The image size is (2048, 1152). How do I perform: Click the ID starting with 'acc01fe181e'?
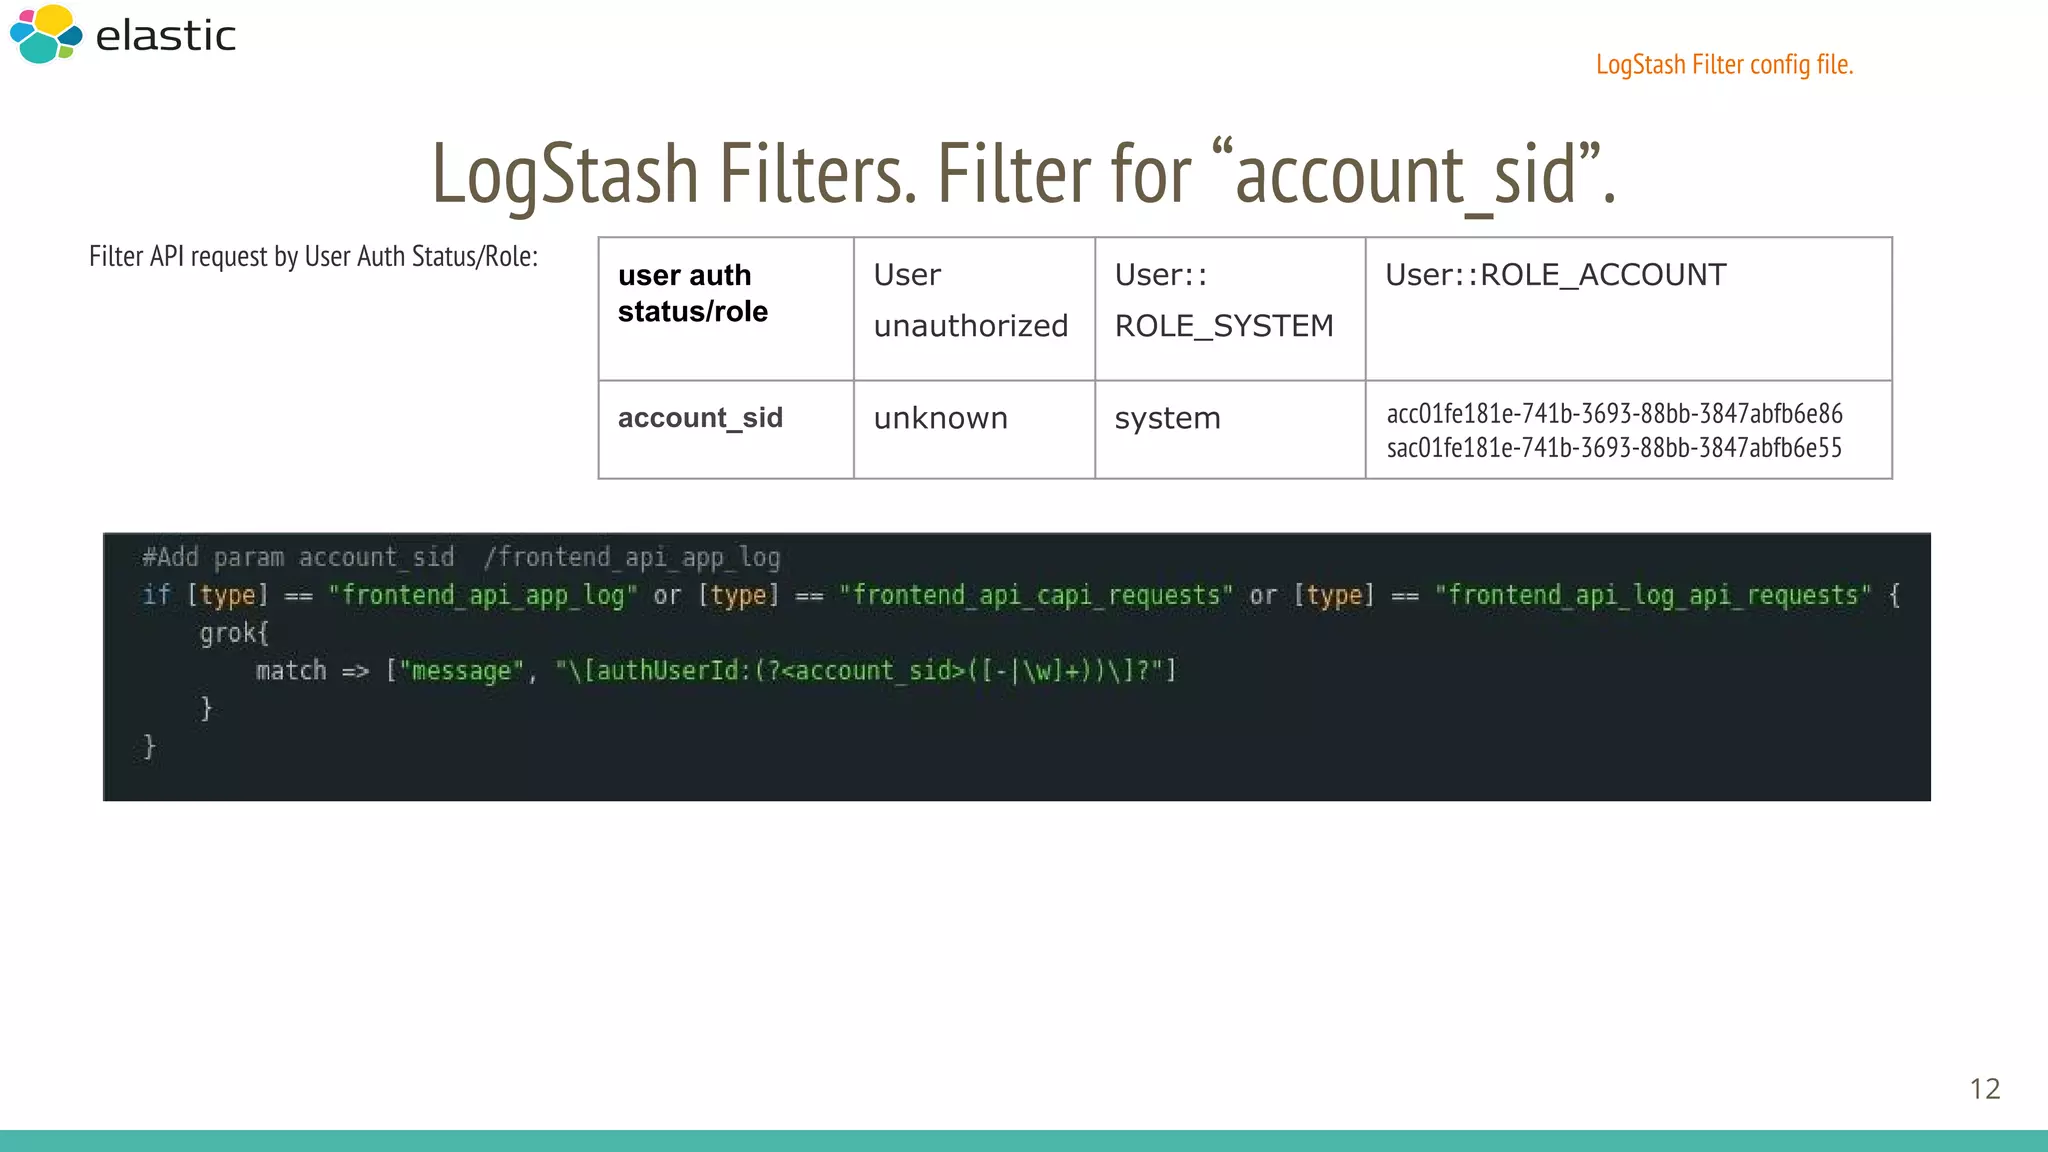[1614, 413]
